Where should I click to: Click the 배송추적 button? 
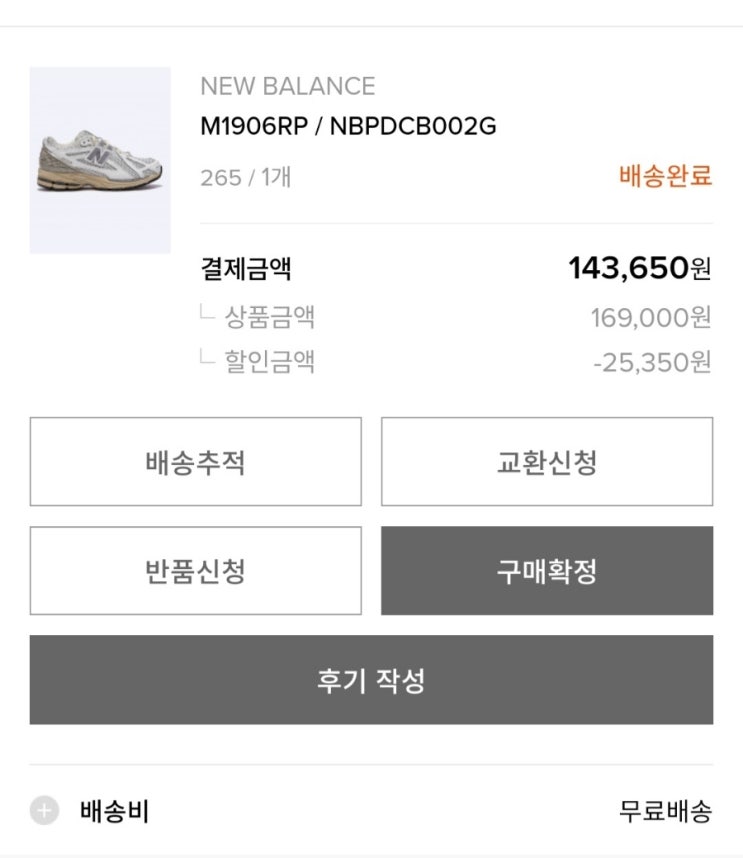[x=195, y=462]
